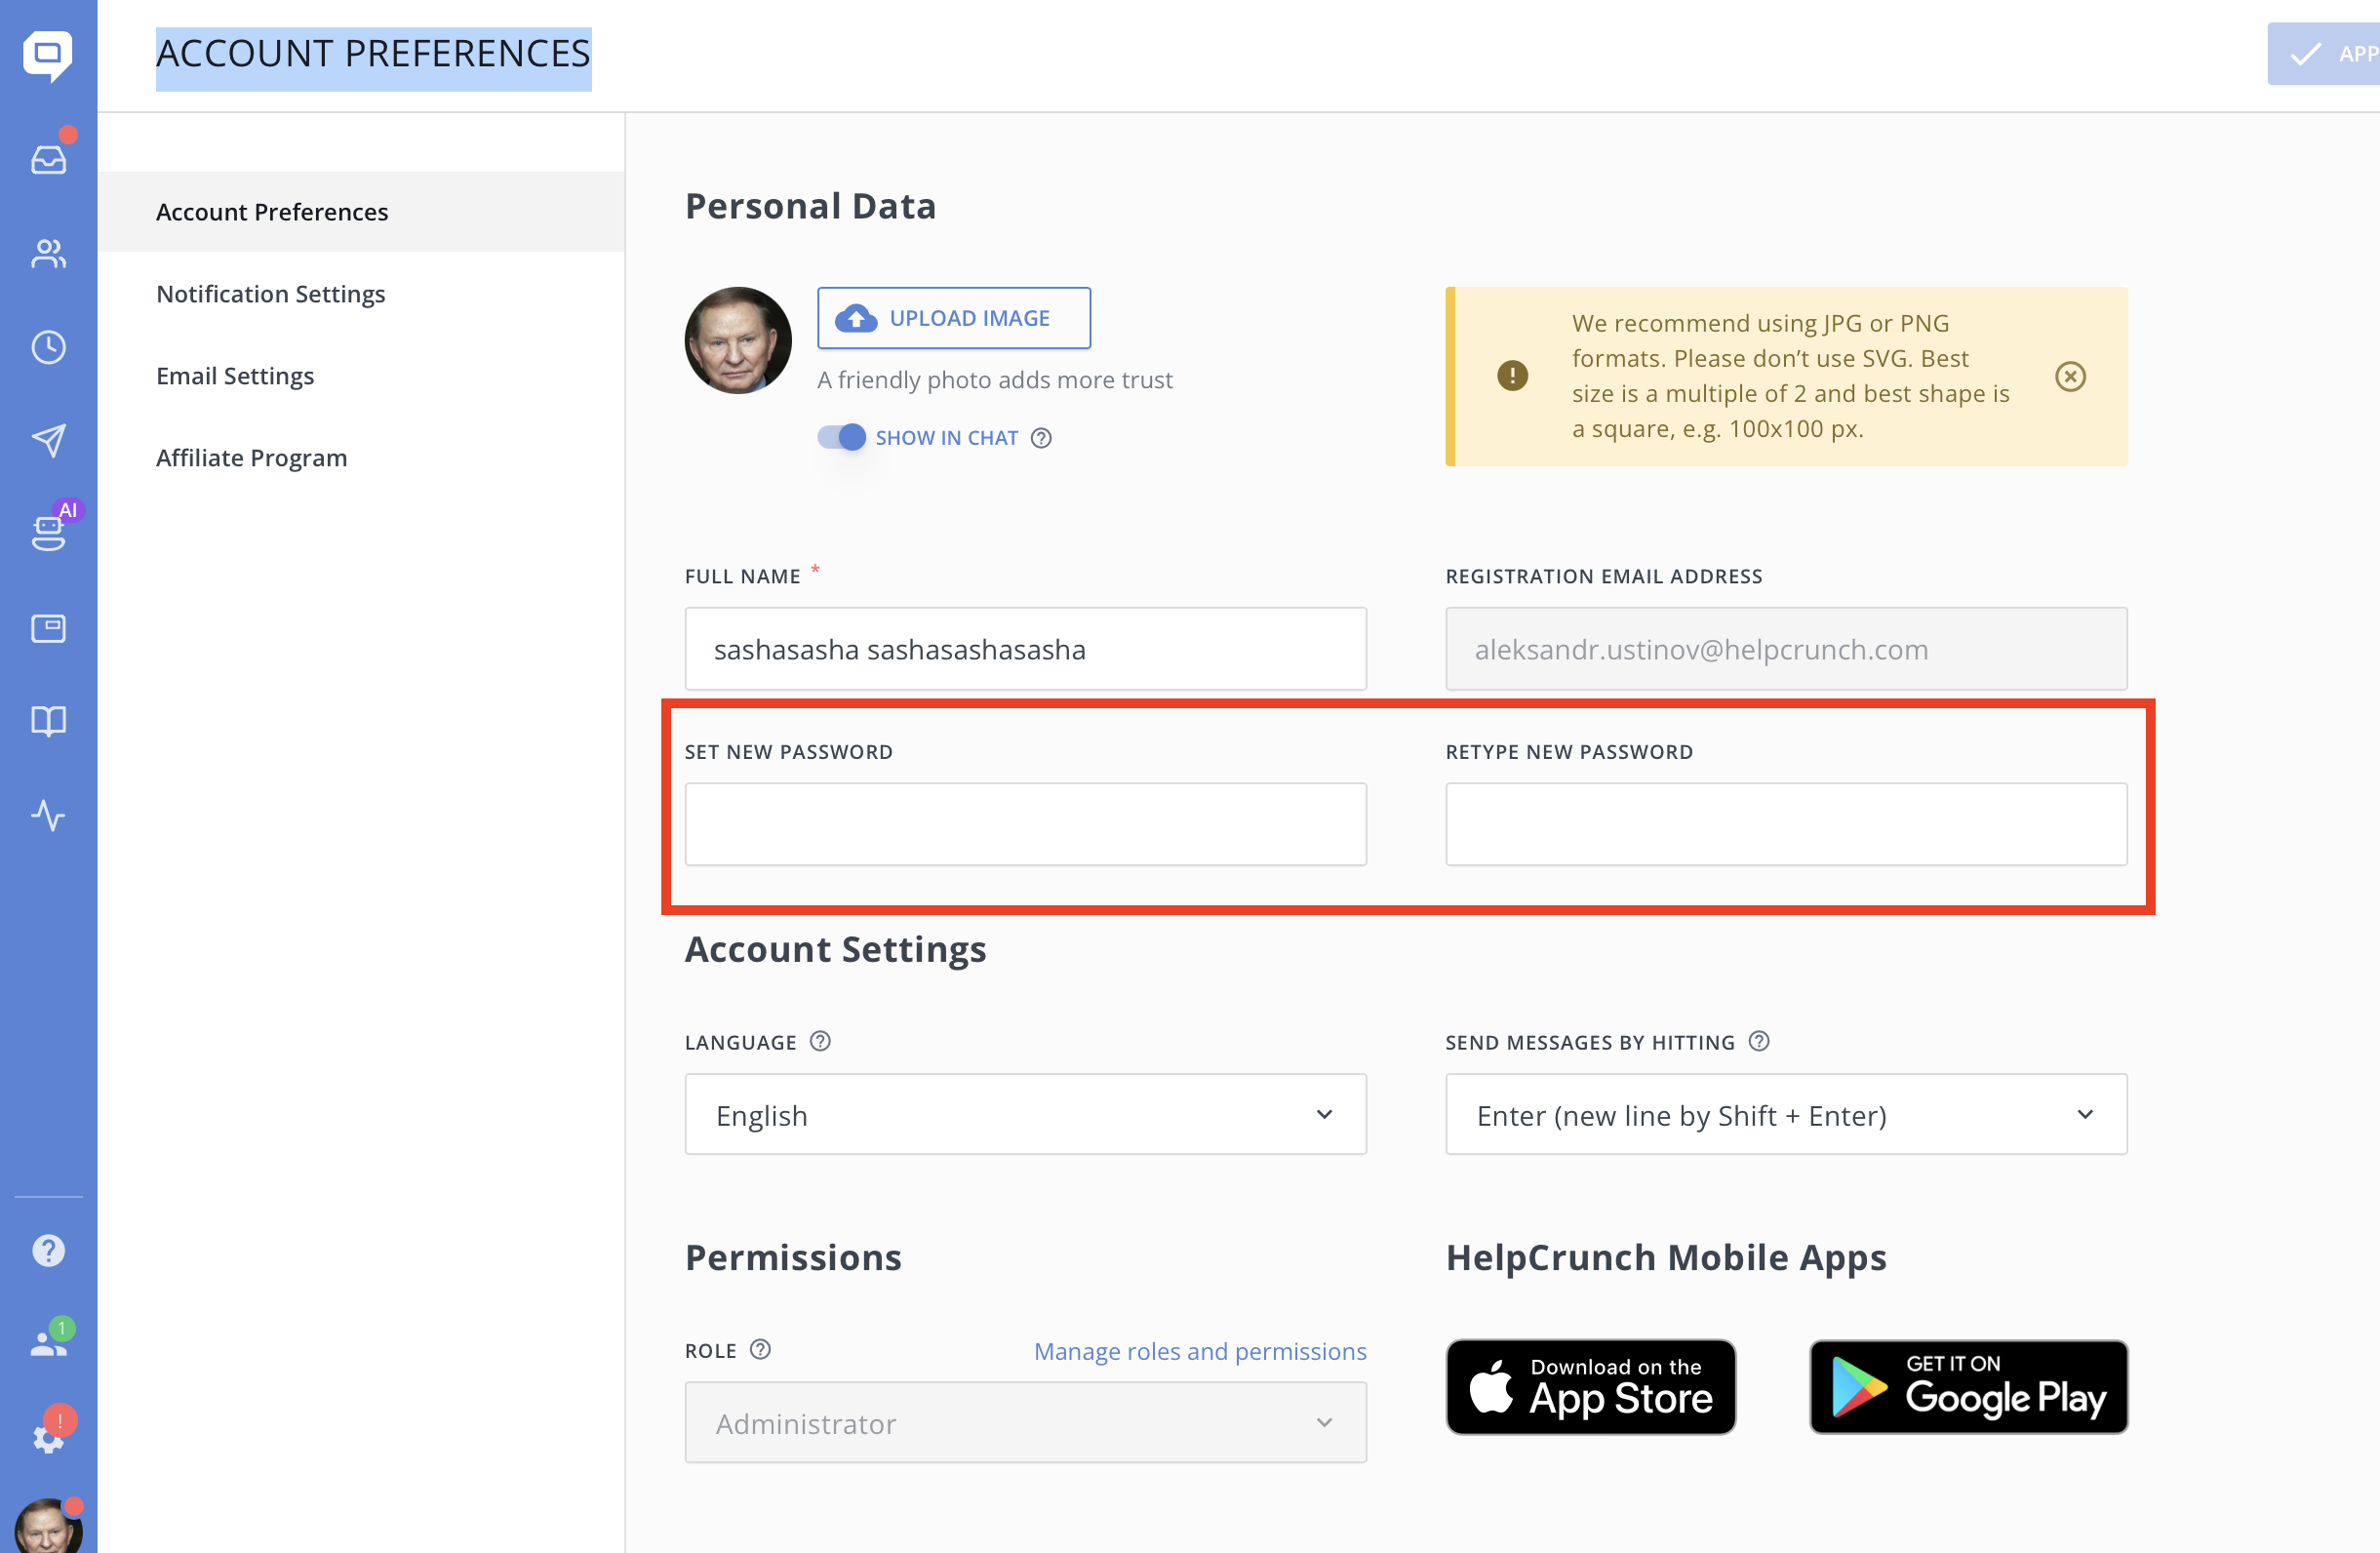2380x1553 pixels.
Task: Dismiss the image format recommendation notice
Action: [x=2069, y=376]
